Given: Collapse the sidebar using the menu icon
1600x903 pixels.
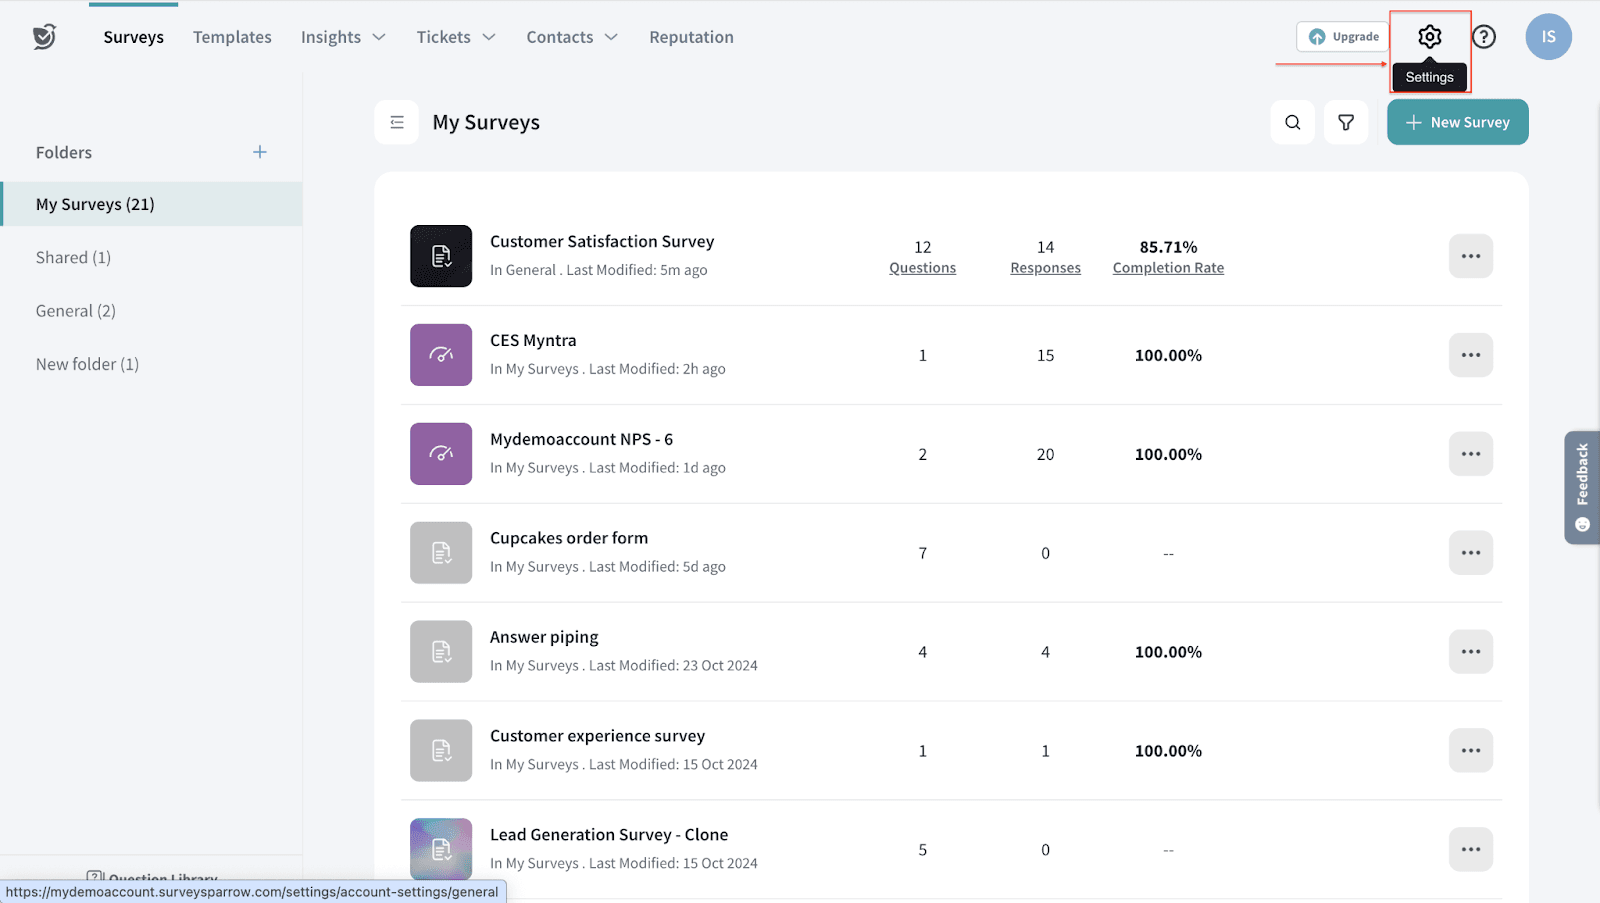Looking at the screenshot, I should click(x=397, y=122).
